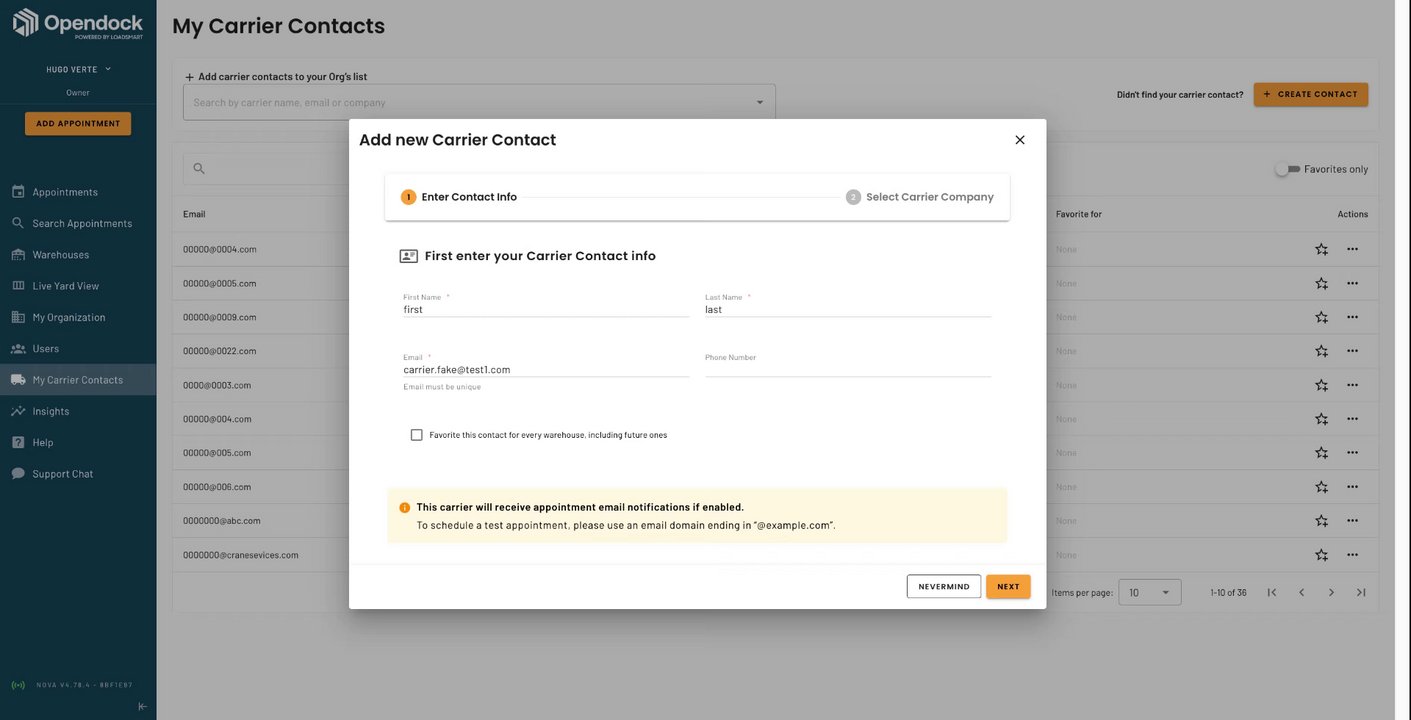Open Appointments in the sidebar menu
The height and width of the screenshot is (720, 1411).
click(65, 192)
